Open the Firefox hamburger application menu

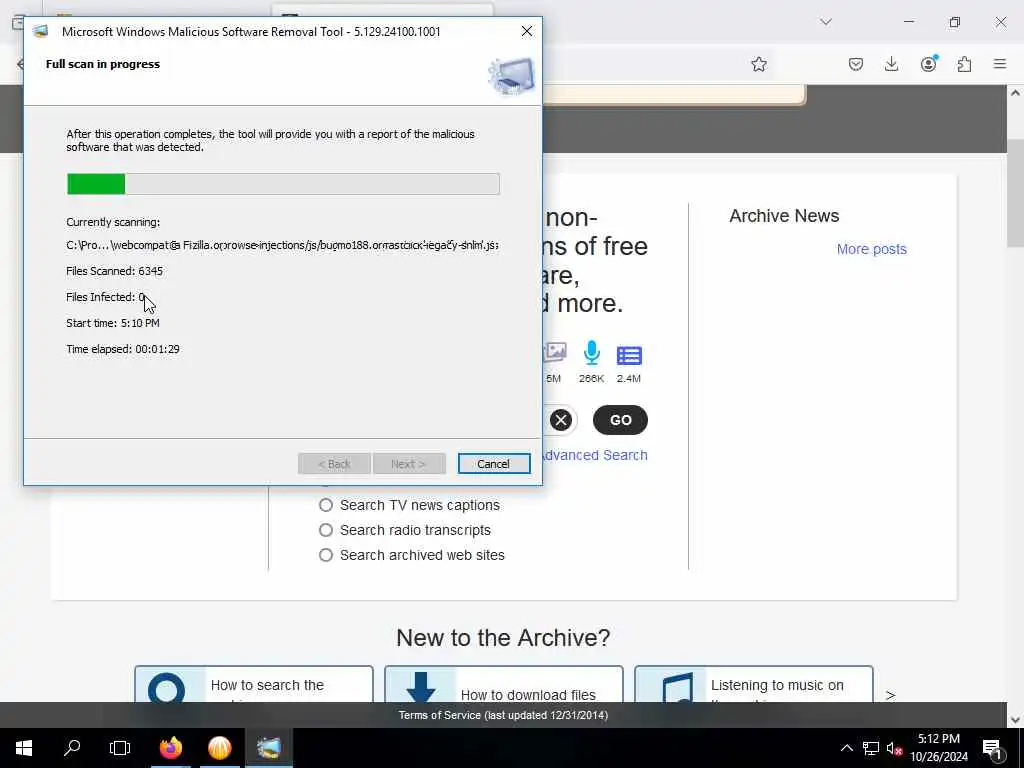tap(1000, 64)
